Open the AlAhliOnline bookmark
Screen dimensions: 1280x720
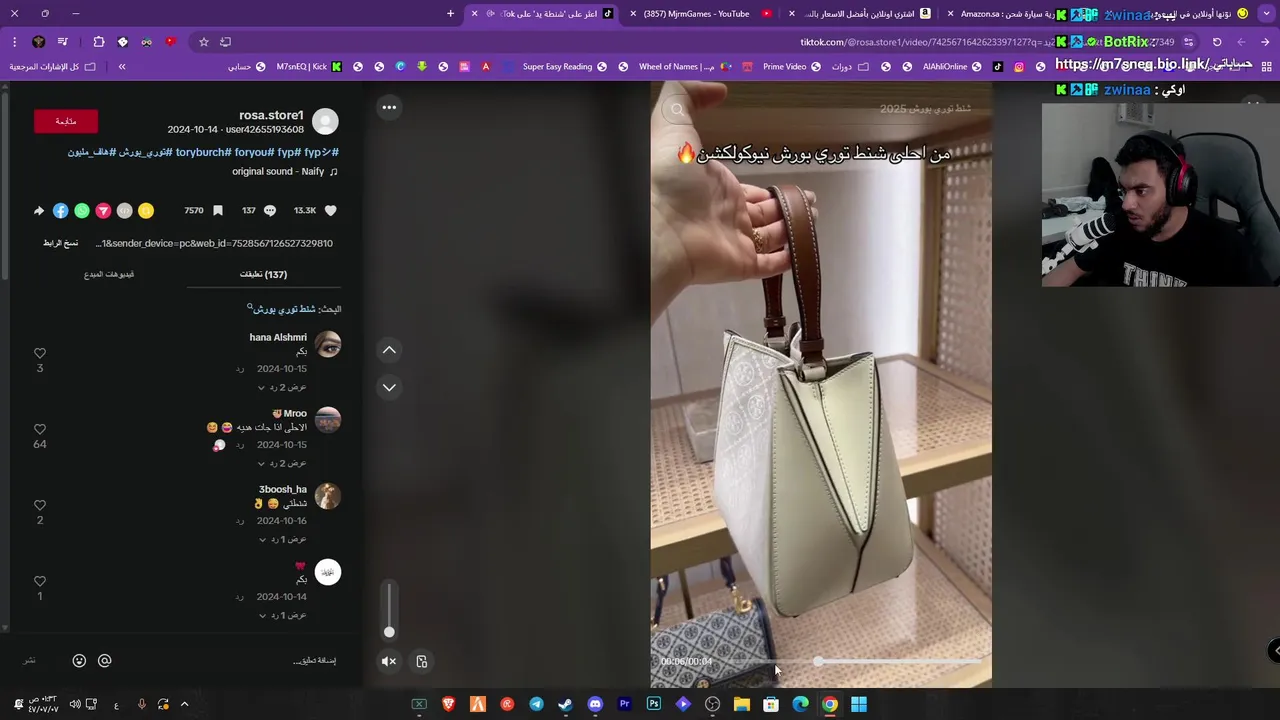[951, 67]
